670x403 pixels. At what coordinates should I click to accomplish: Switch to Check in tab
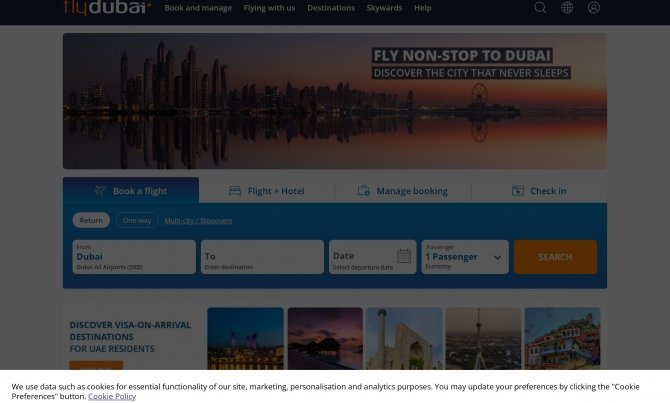[x=539, y=191]
